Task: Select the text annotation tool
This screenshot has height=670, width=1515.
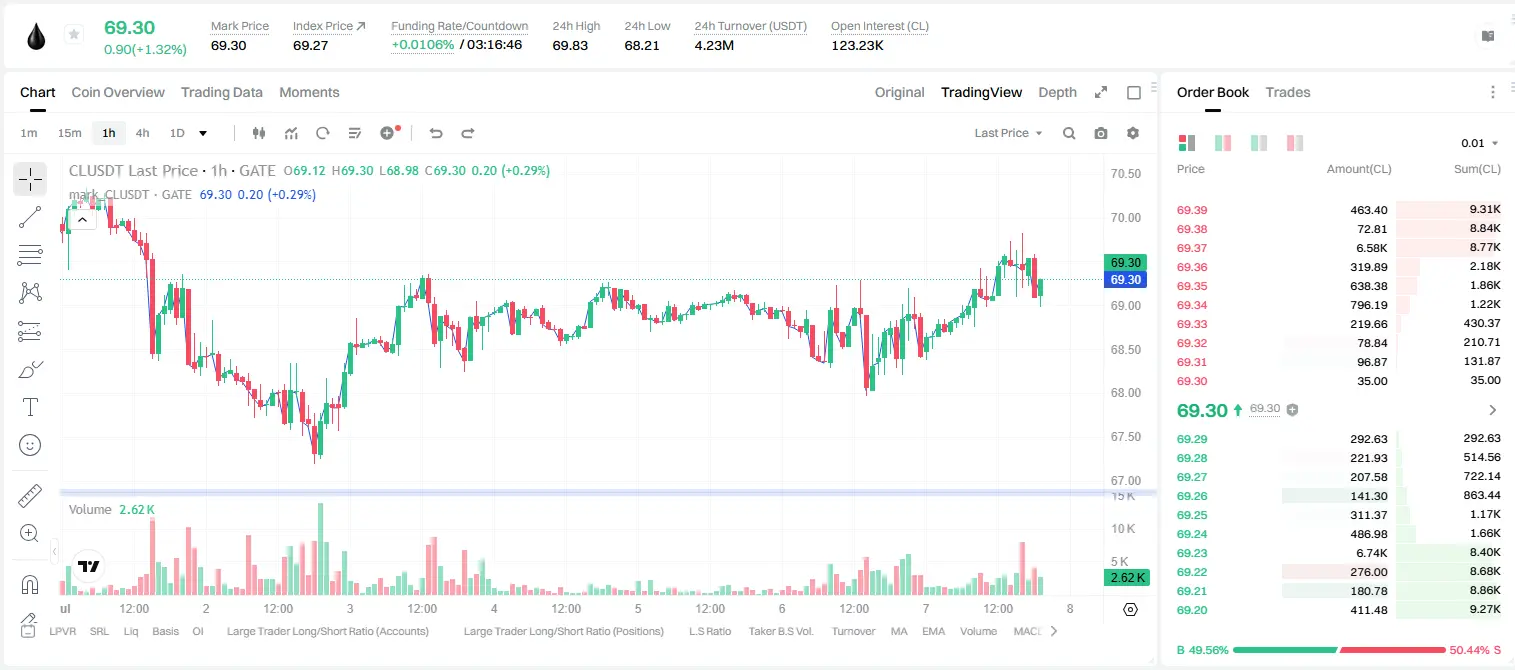Action: click(x=30, y=407)
